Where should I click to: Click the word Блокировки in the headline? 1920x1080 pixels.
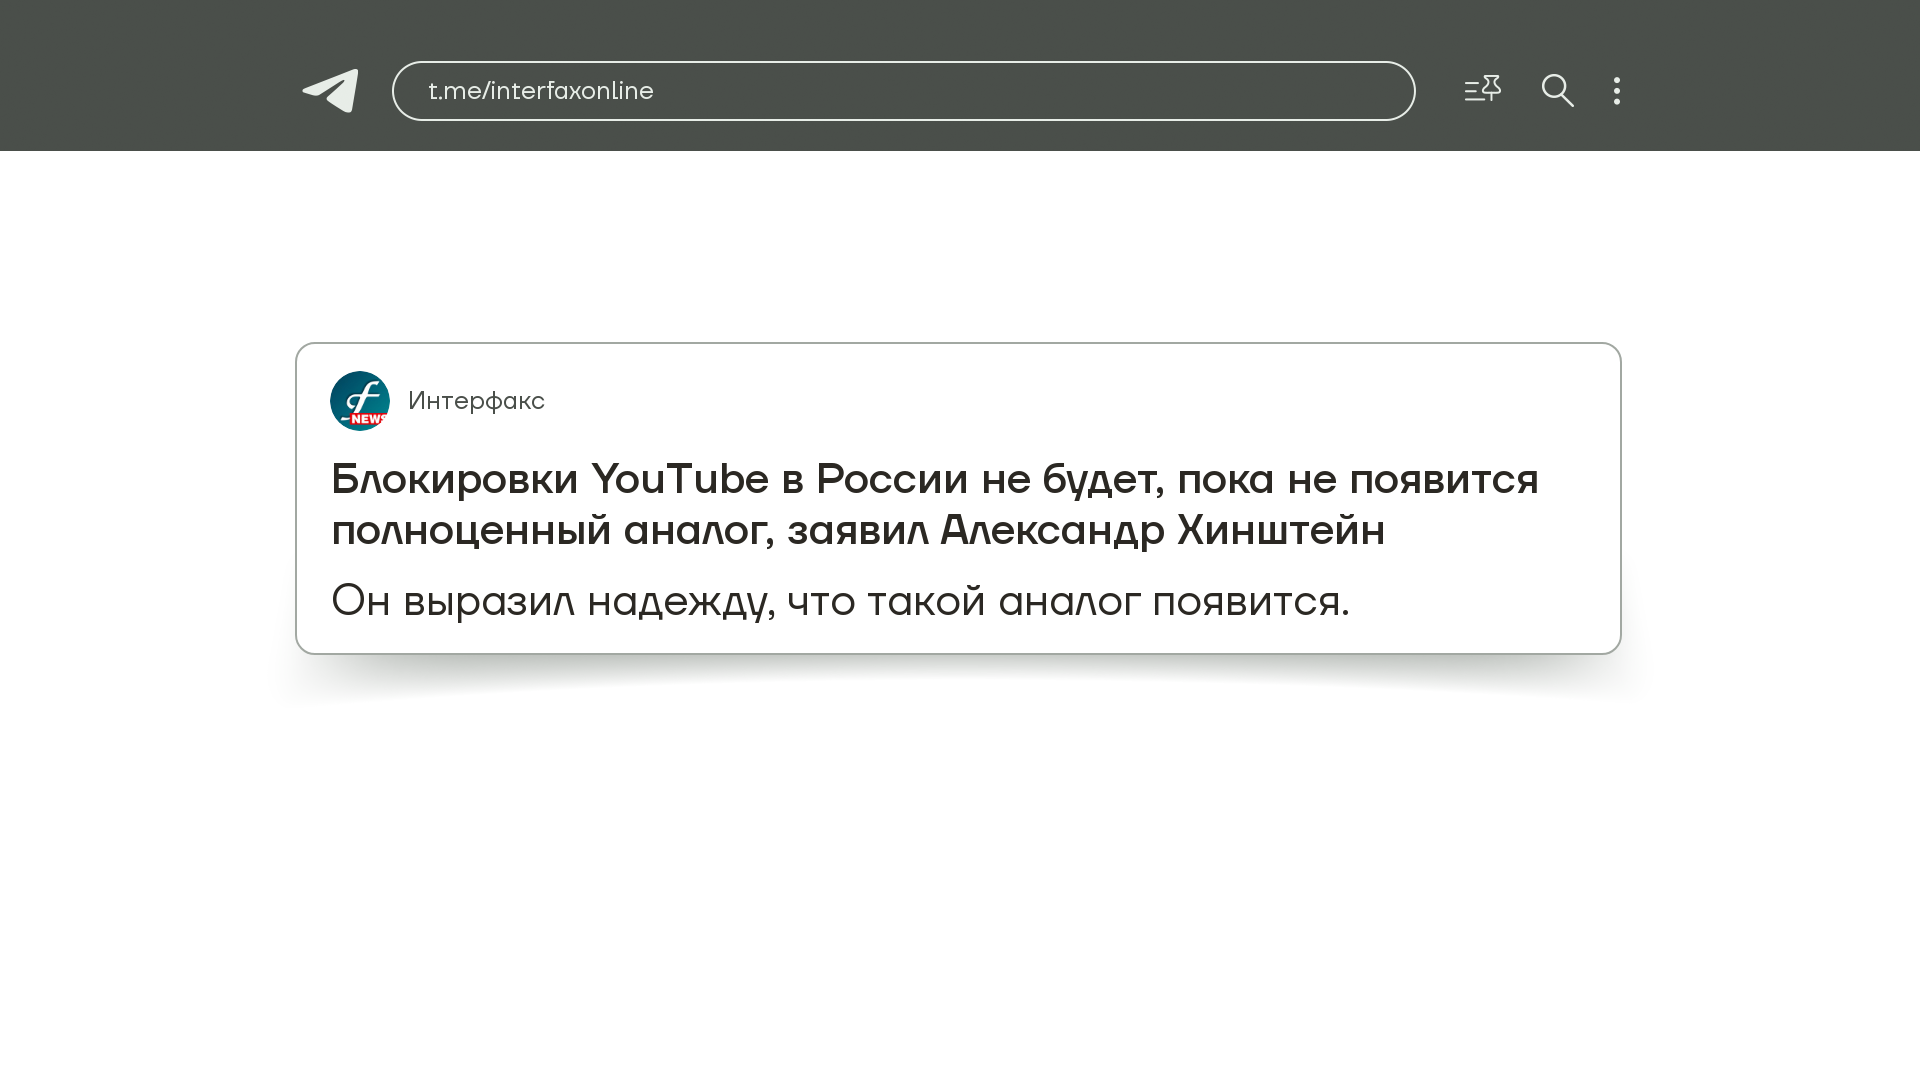pos(455,479)
